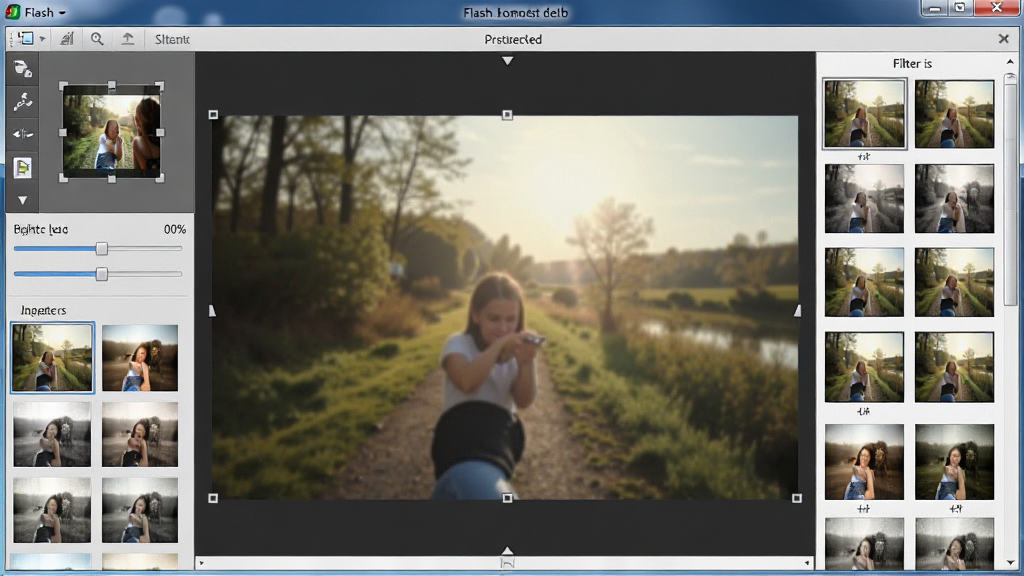Viewport: 1024px width, 576px height.
Task: Click the Filter panel vertical scrollbar thumb
Action: (1010, 189)
